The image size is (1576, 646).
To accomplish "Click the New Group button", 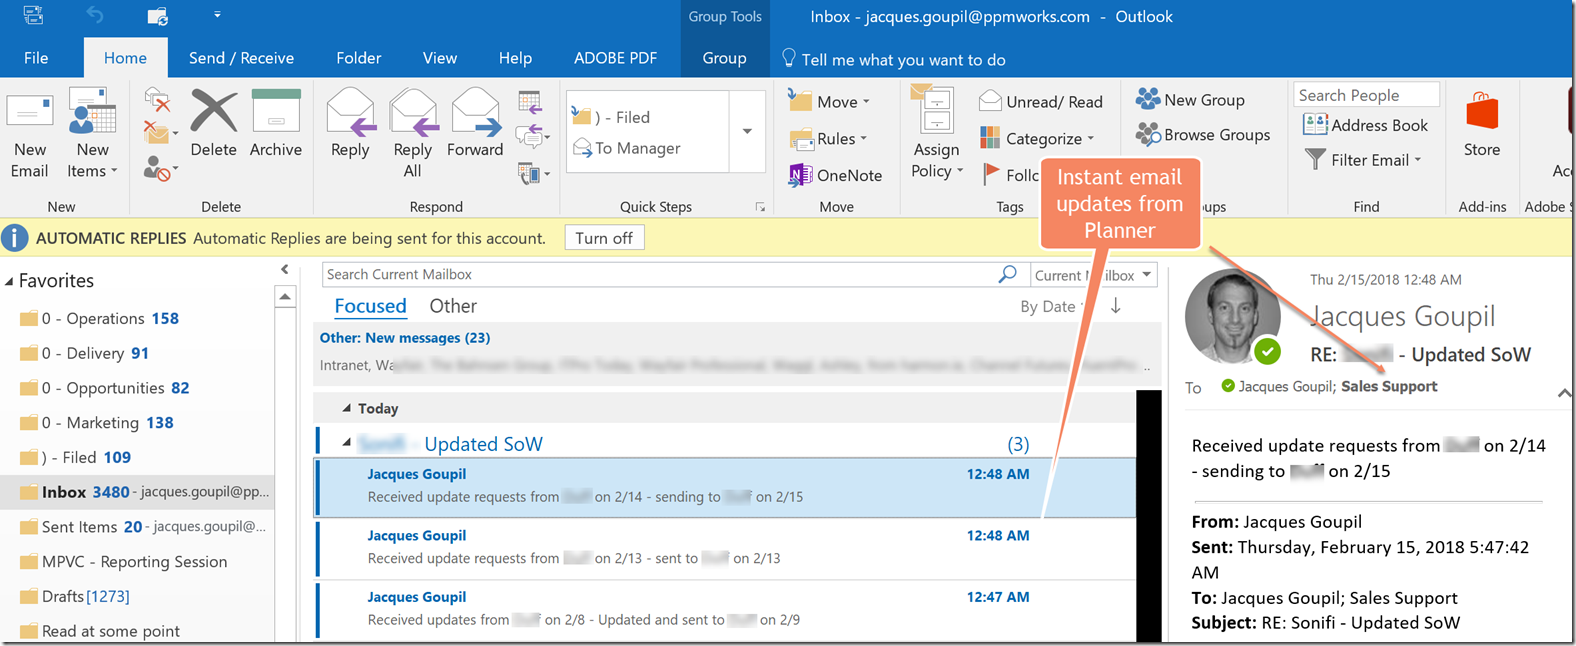I will [x=1190, y=99].
